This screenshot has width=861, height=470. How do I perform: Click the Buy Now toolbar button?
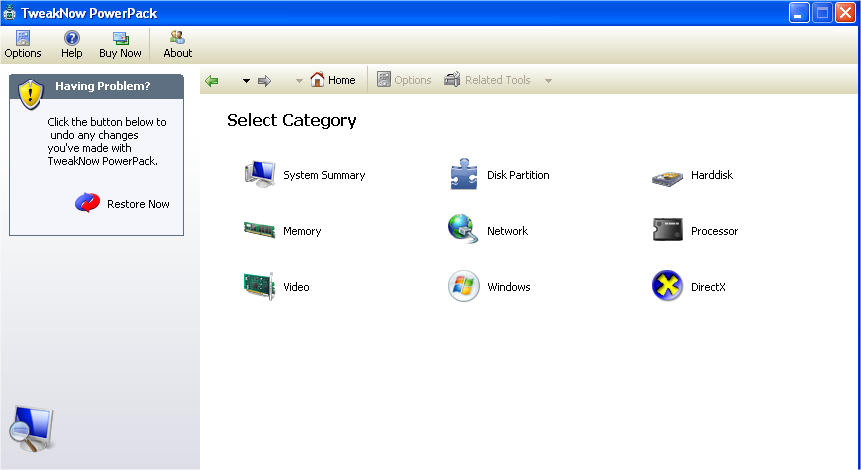click(120, 44)
